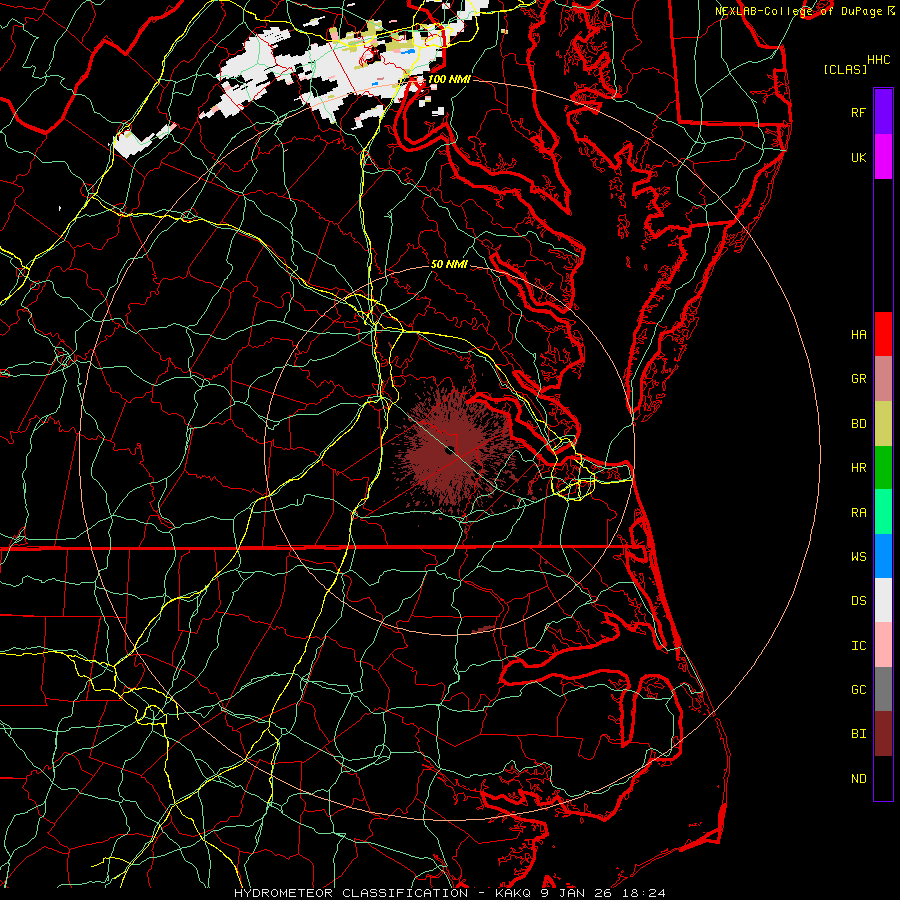900x900 pixels.
Task: Click the UK legend label
Action: pyautogui.click(x=858, y=157)
